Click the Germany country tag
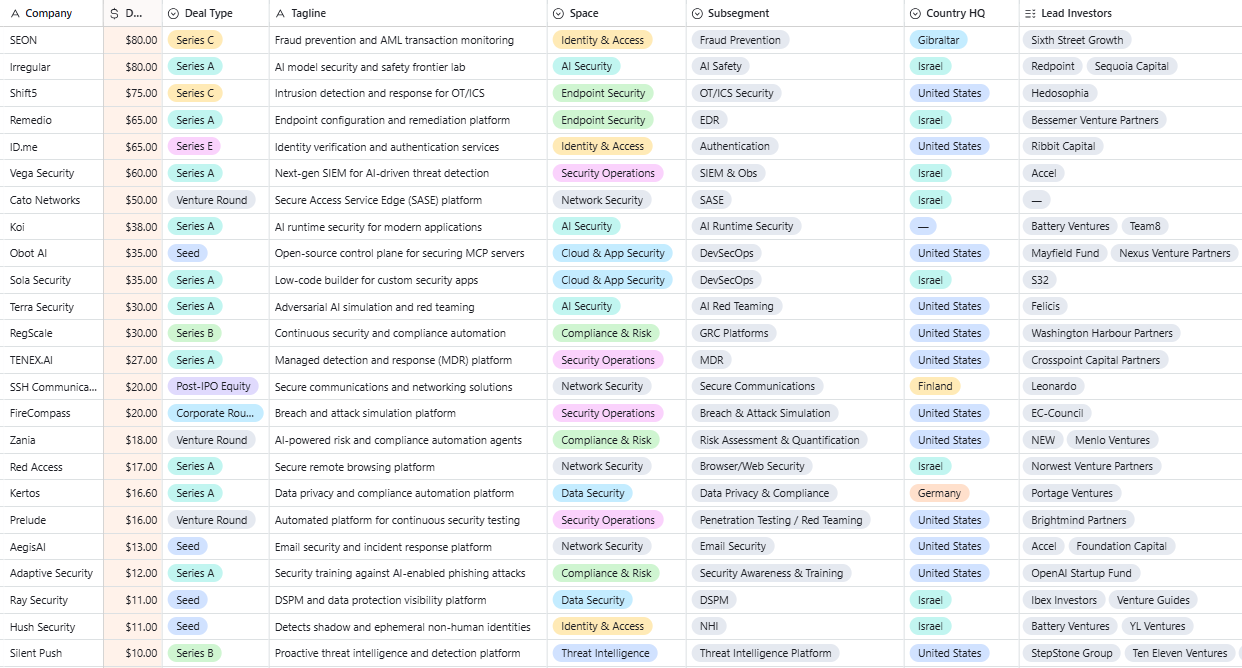This screenshot has width=1242, height=668. point(939,493)
